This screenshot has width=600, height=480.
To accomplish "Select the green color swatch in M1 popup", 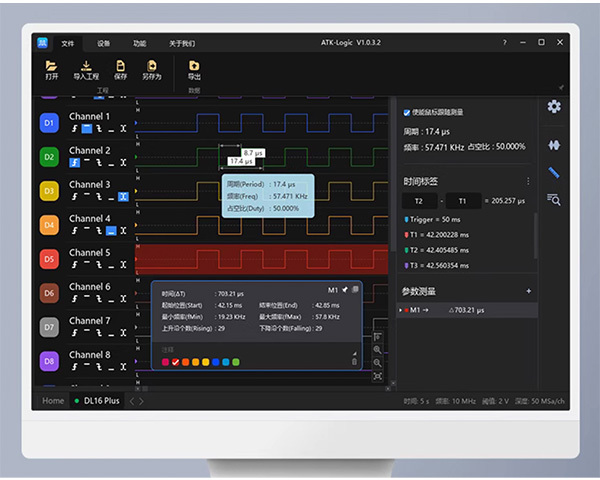I will pos(236,362).
